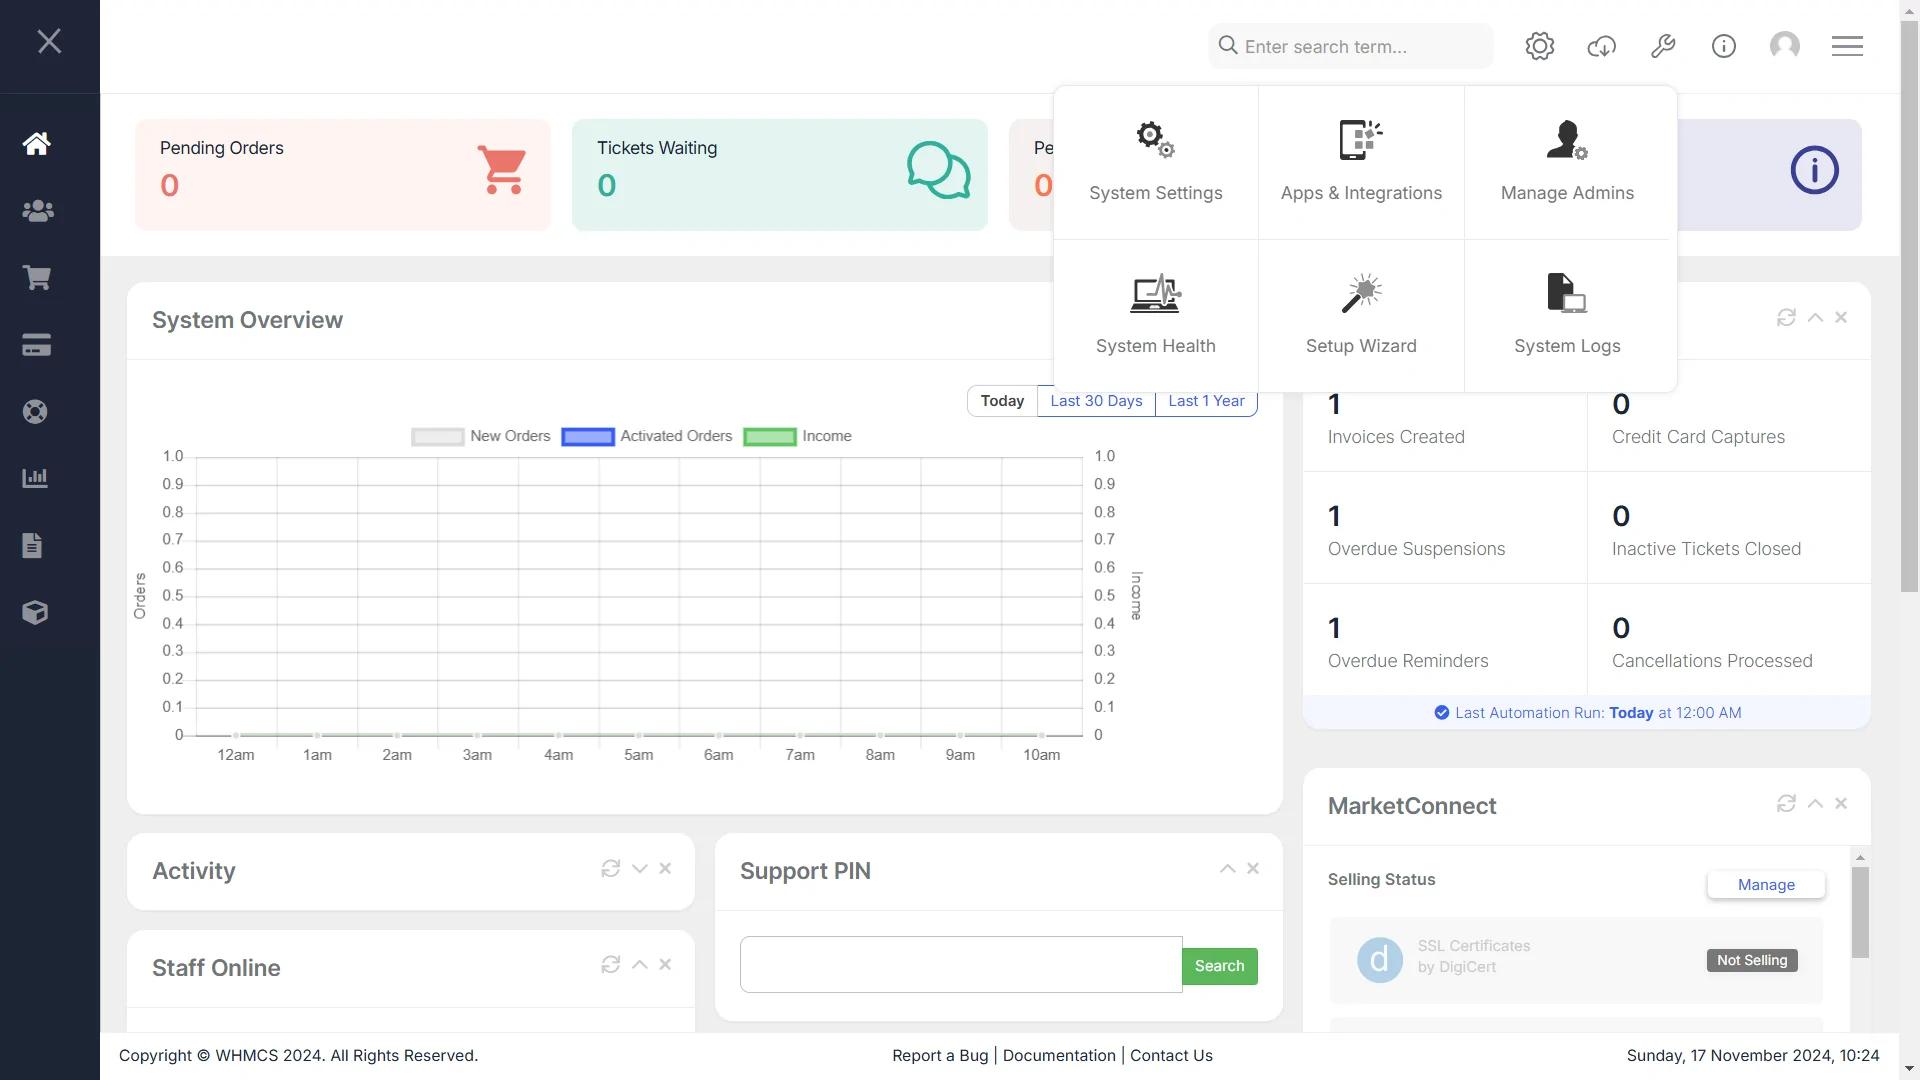Expand the Activity panel chevron

coord(640,869)
